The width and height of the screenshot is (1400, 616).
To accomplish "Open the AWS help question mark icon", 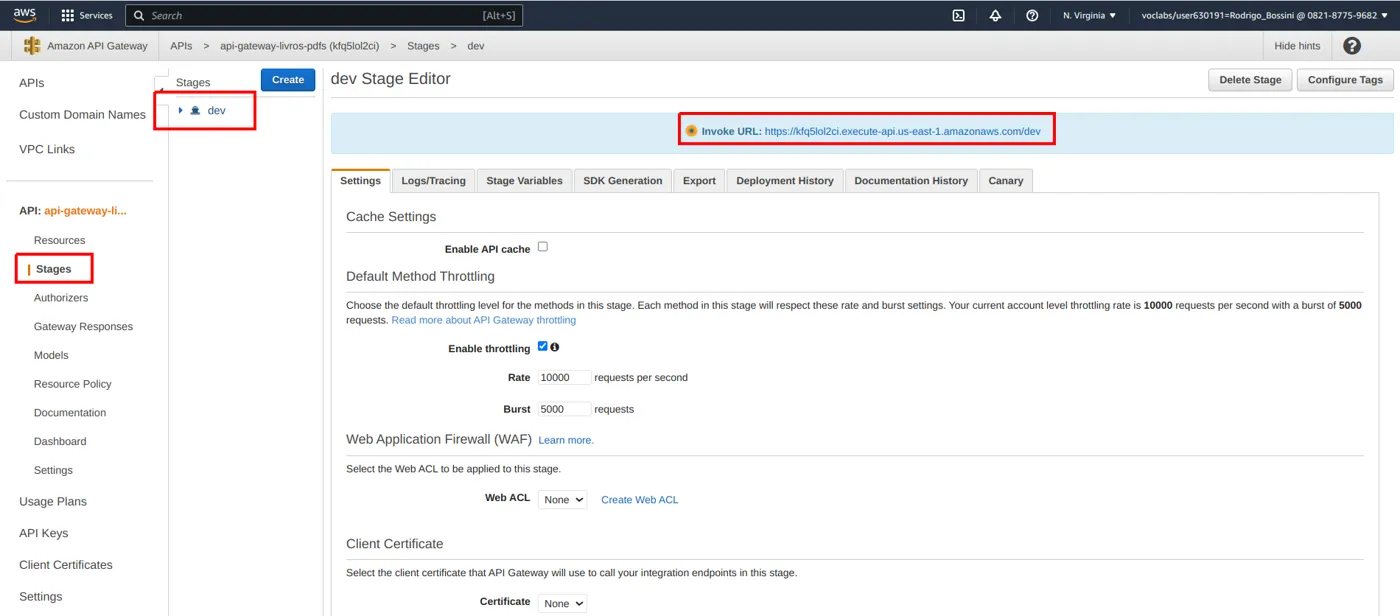I will (1032, 15).
